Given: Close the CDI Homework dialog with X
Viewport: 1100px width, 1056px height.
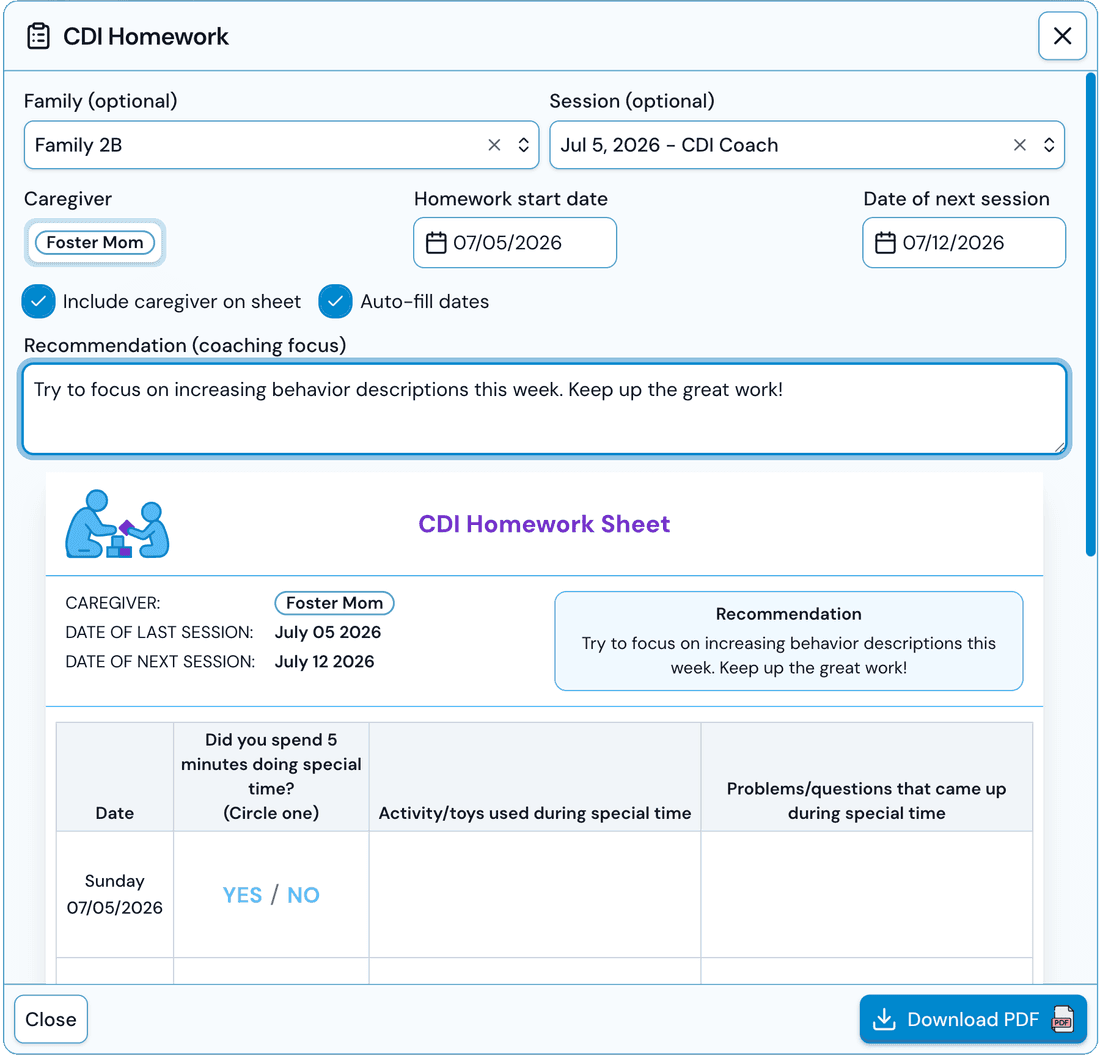Looking at the screenshot, I should click(1061, 36).
